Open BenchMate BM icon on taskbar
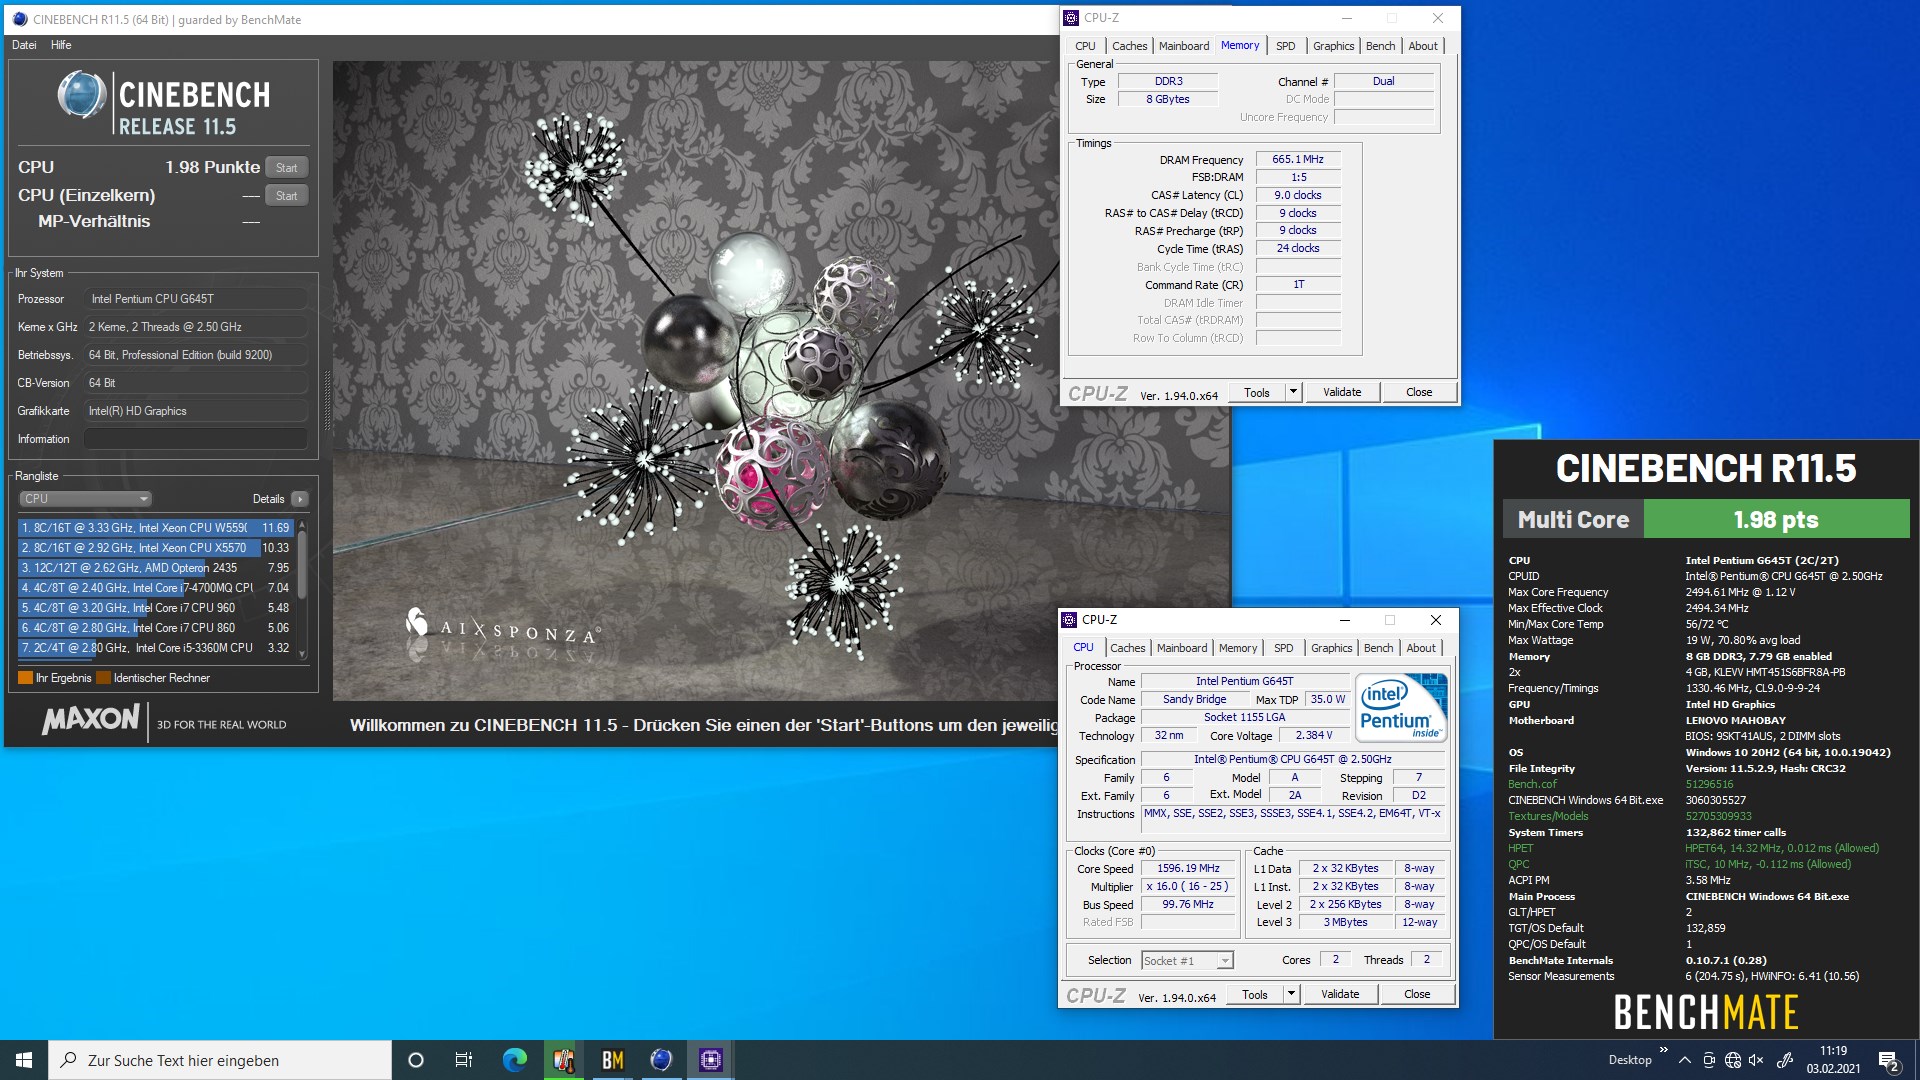 [x=612, y=1060]
